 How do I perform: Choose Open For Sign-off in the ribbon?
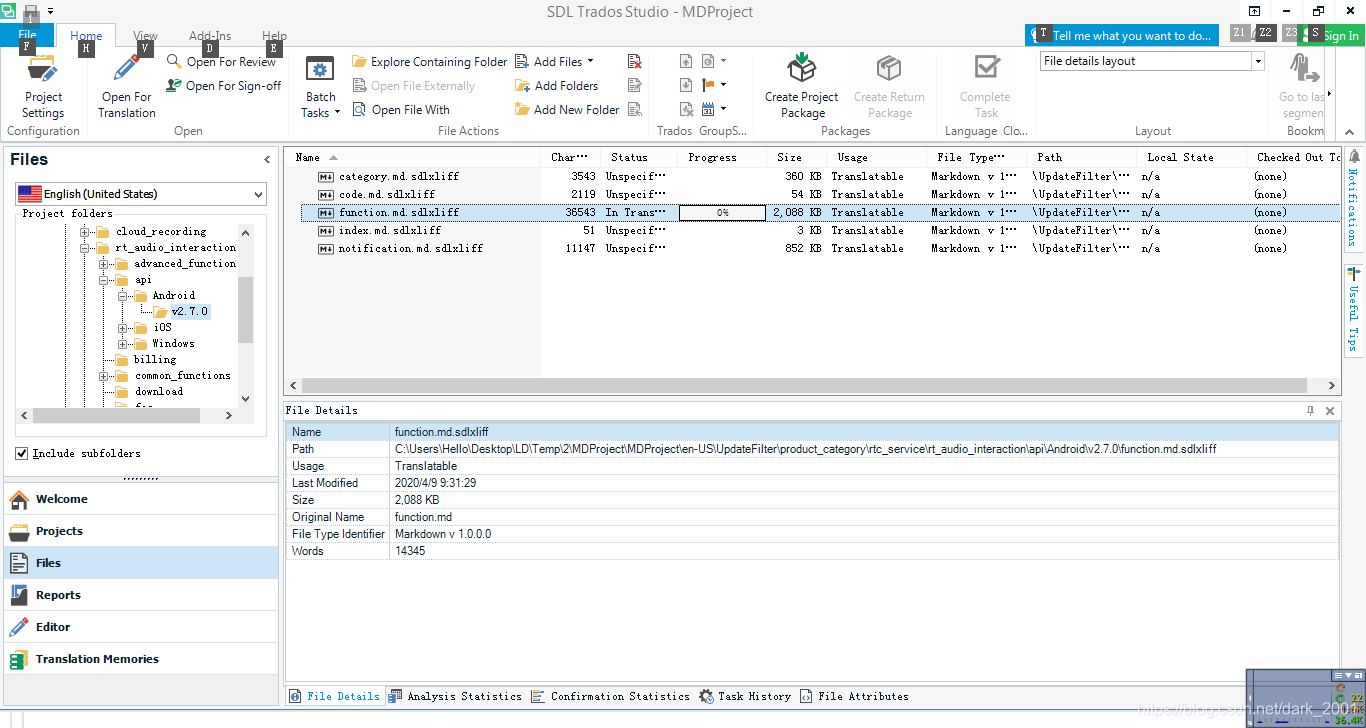224,86
